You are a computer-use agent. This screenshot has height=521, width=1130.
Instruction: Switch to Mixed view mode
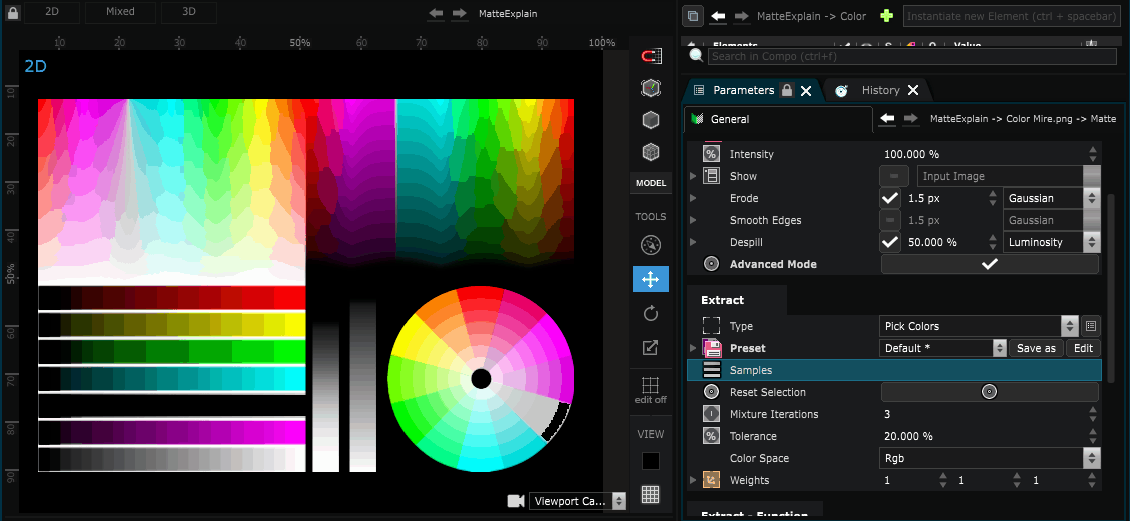(120, 12)
